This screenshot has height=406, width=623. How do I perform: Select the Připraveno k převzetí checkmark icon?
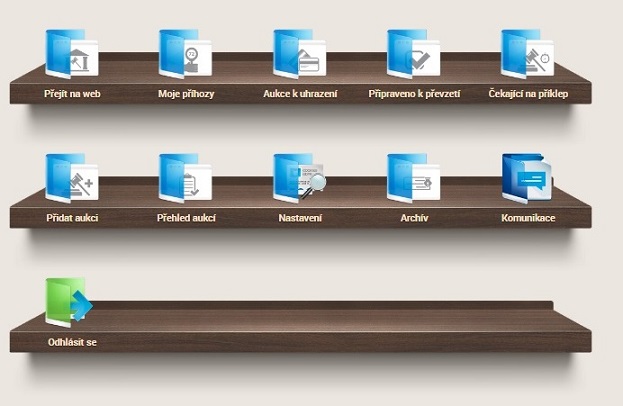pyautogui.click(x=412, y=53)
